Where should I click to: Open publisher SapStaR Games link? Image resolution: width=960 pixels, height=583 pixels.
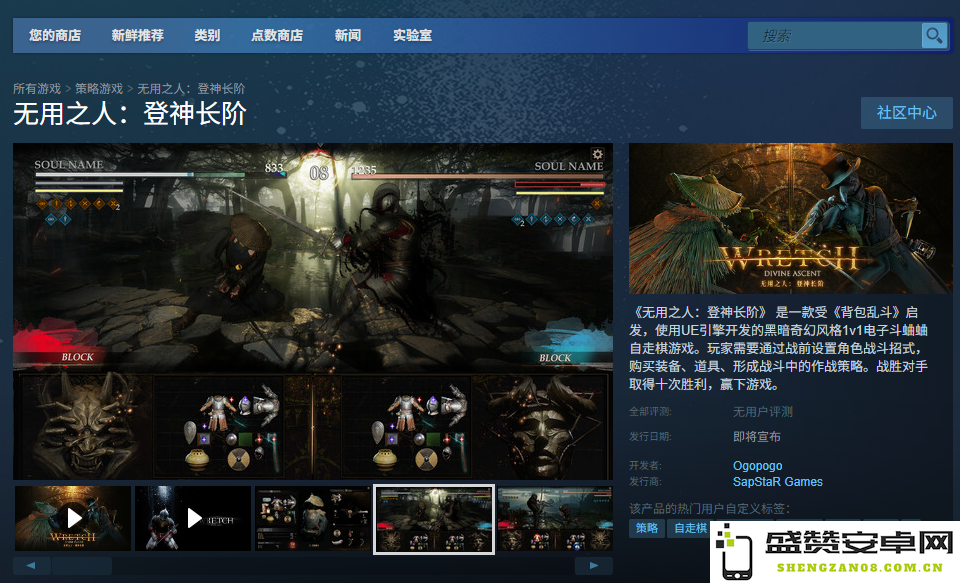778,482
